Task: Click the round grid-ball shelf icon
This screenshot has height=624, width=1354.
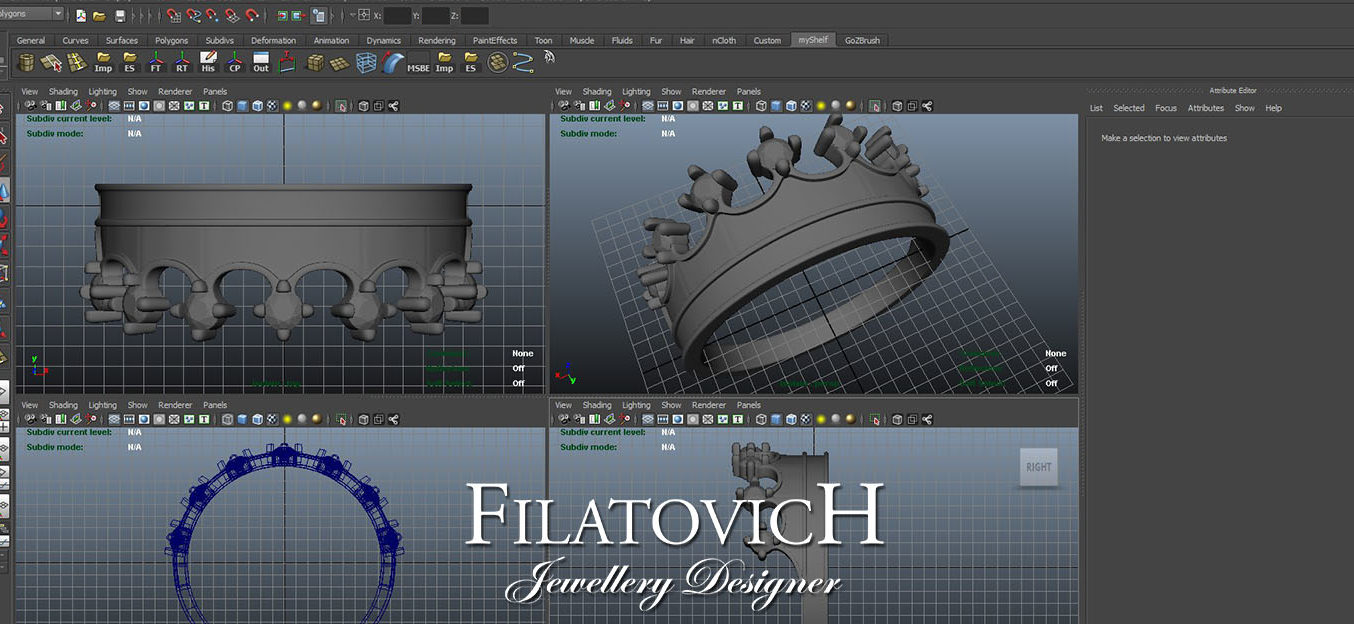Action: point(497,62)
